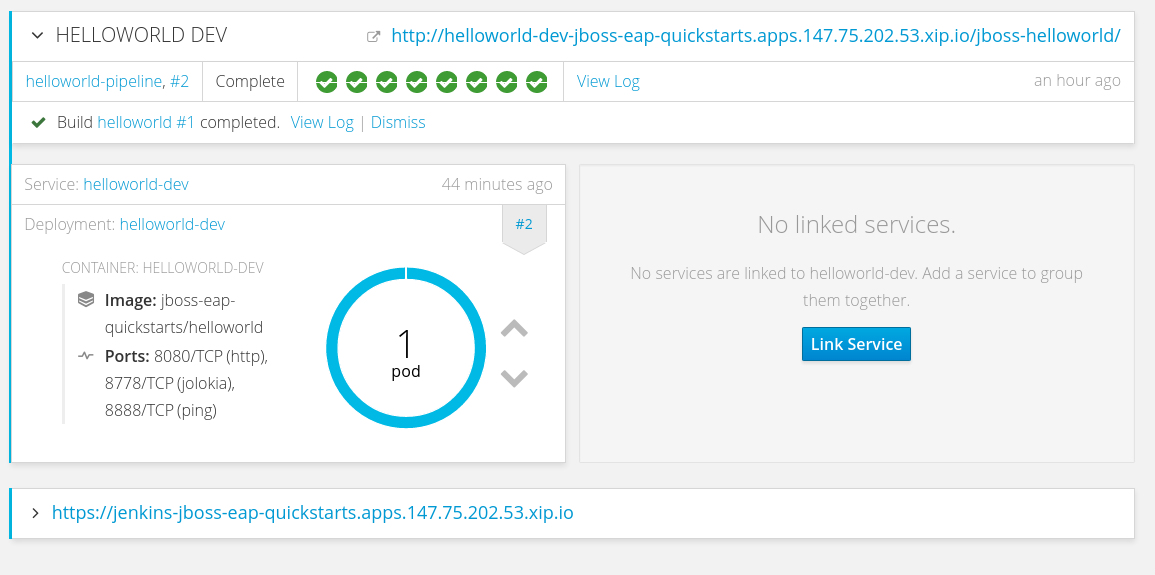The width and height of the screenshot is (1155, 575).
Task: Click the 'an hour ago' timestamp
Action: click(1077, 80)
